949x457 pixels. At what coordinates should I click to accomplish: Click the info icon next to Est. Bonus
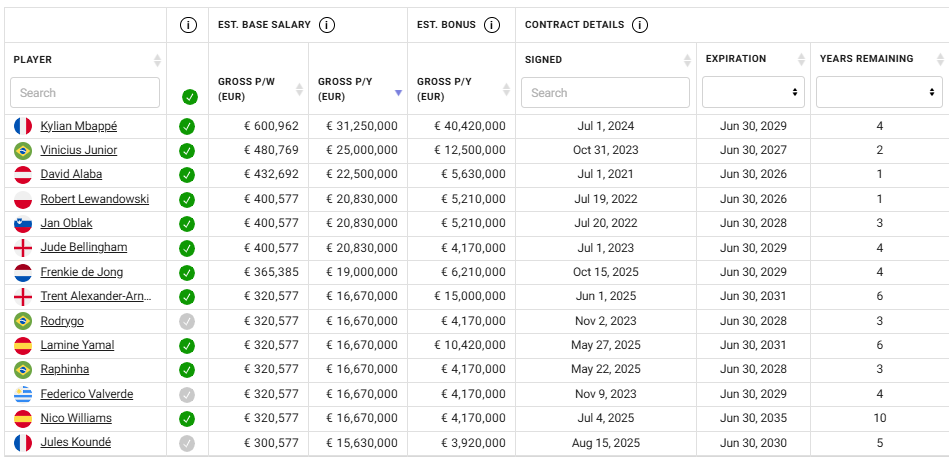point(491,25)
